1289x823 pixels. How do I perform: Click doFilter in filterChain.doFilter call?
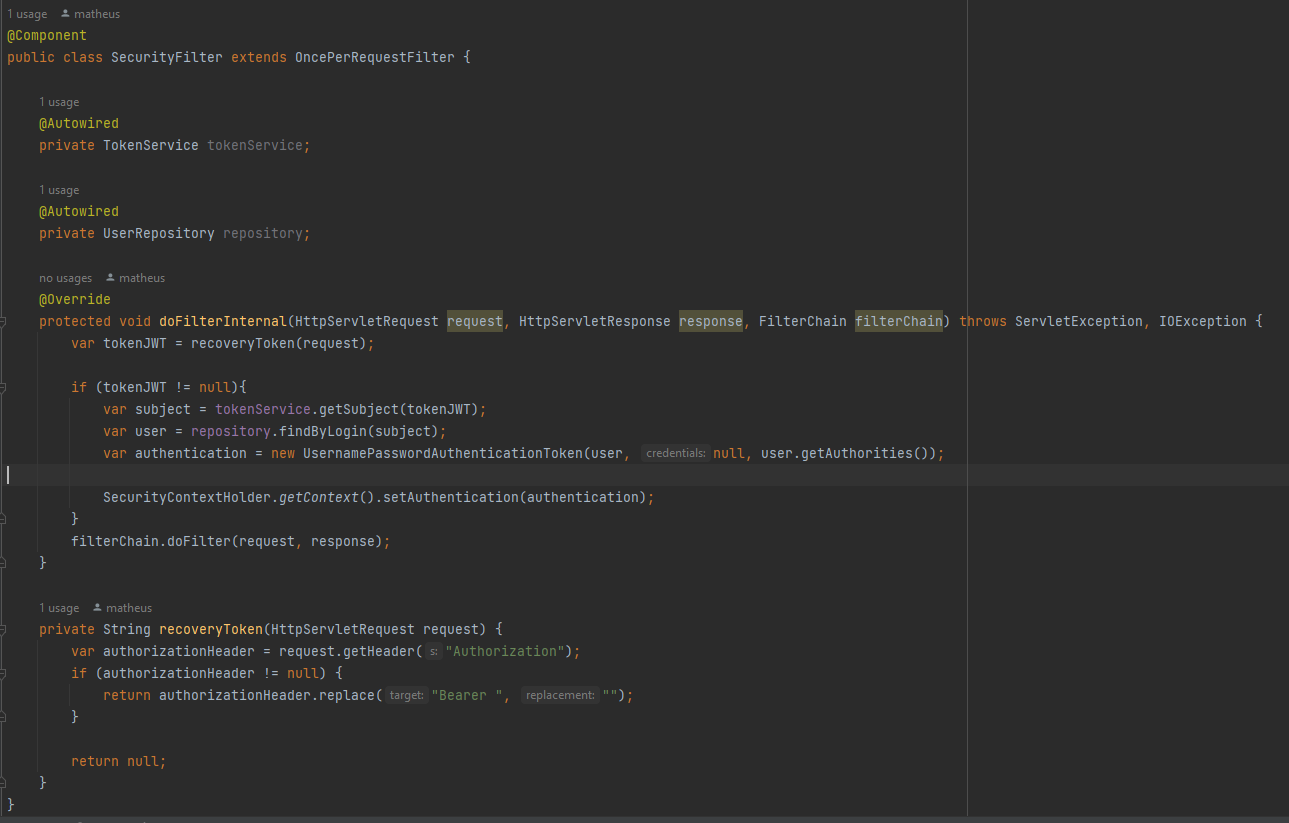tap(199, 542)
